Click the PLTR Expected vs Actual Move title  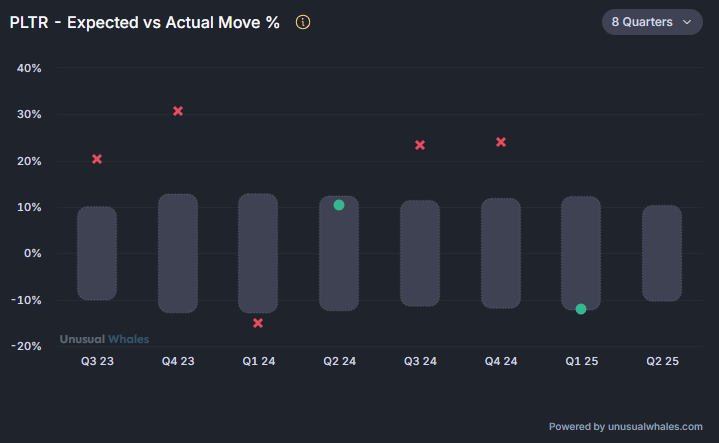pyautogui.click(x=145, y=22)
